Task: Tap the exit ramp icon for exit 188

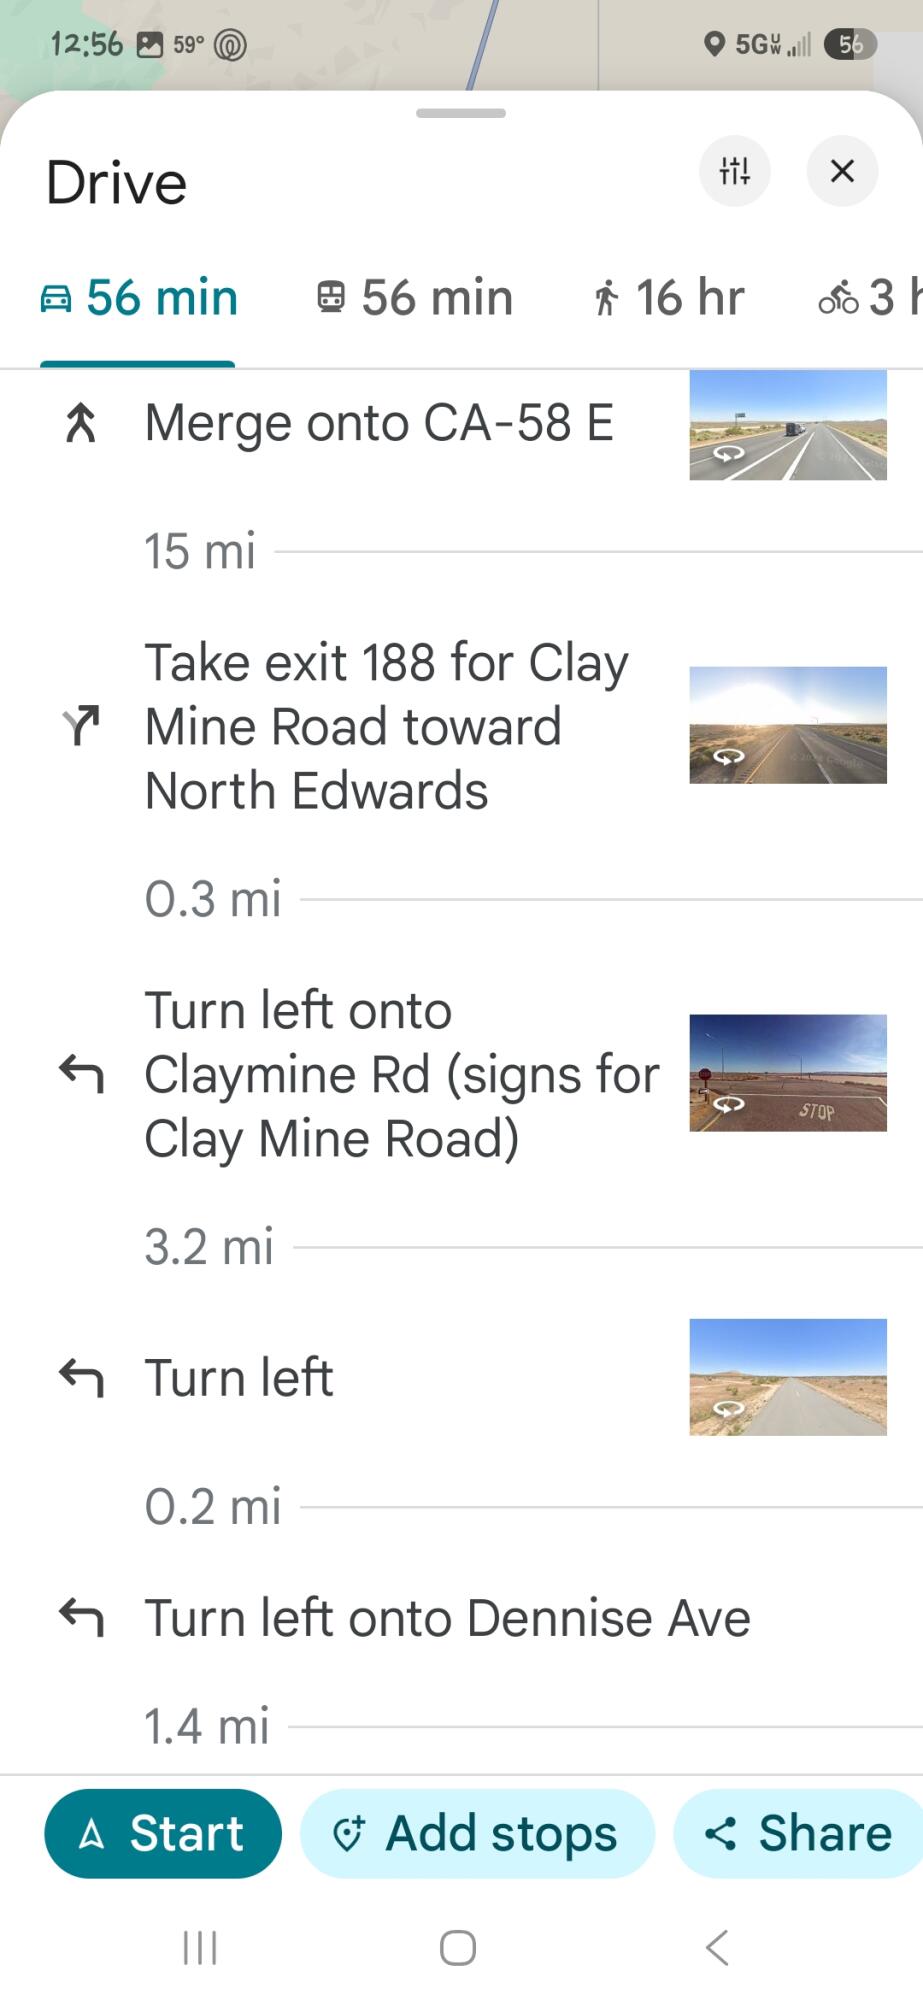Action: 81,726
